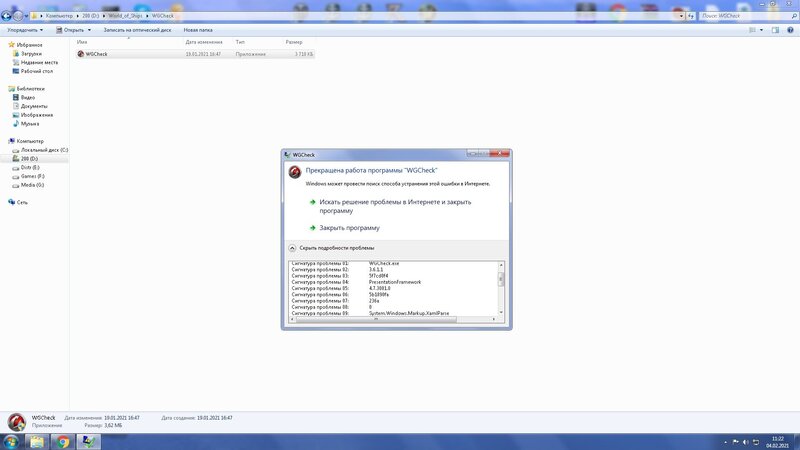Sort by the Размер column header
Image resolution: width=800 pixels, height=450 pixels.
[x=294, y=42]
